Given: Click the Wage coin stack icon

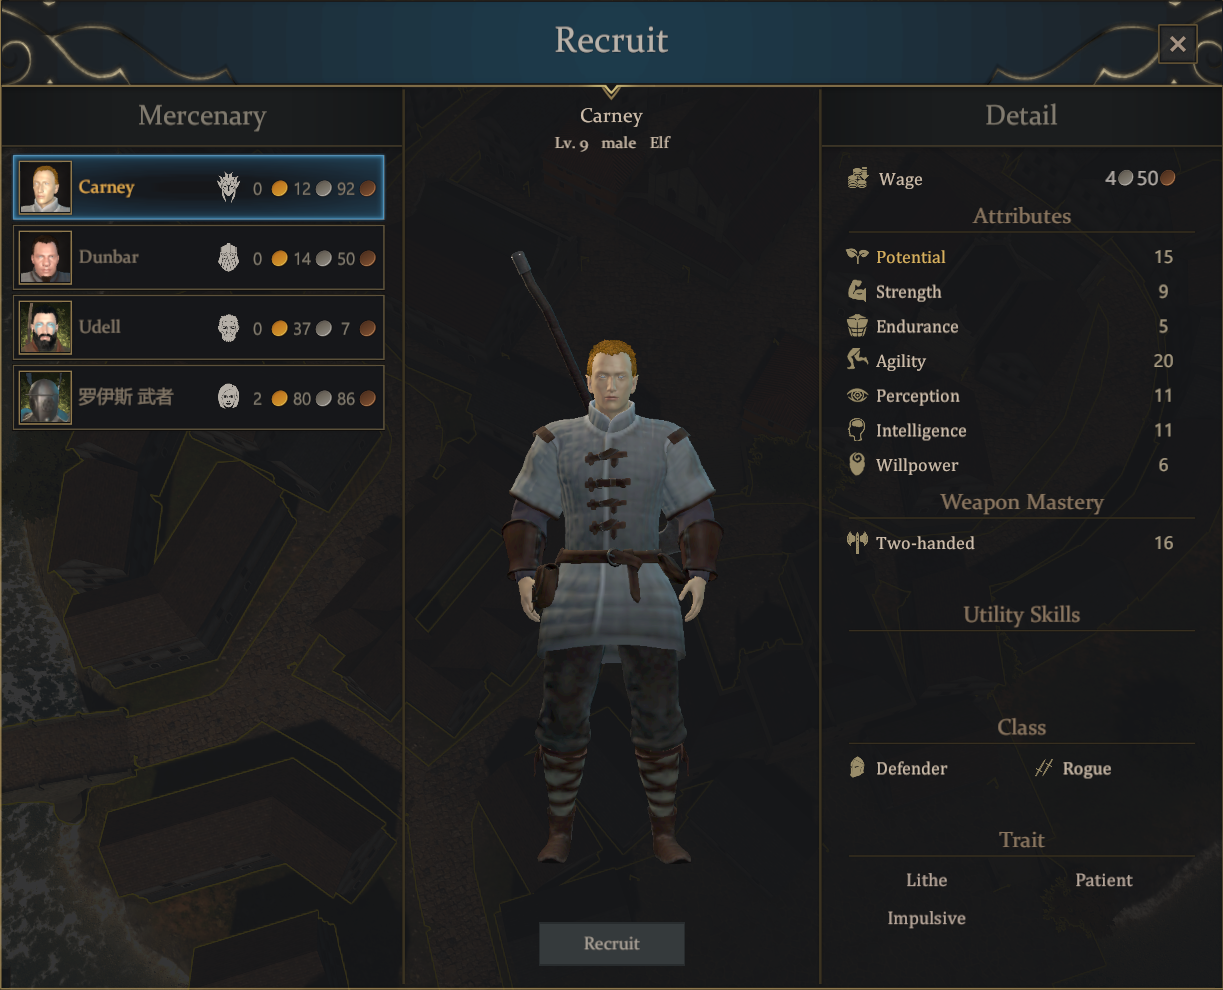Looking at the screenshot, I should click(857, 179).
